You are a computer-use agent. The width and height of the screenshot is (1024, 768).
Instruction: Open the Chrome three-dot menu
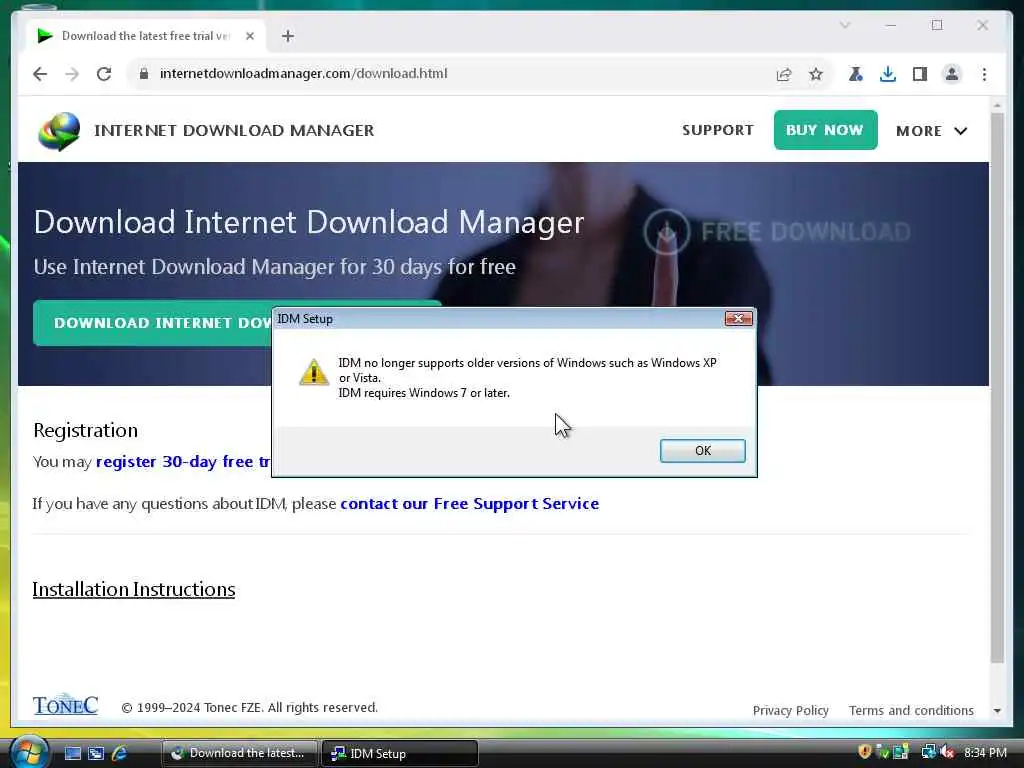[984, 74]
